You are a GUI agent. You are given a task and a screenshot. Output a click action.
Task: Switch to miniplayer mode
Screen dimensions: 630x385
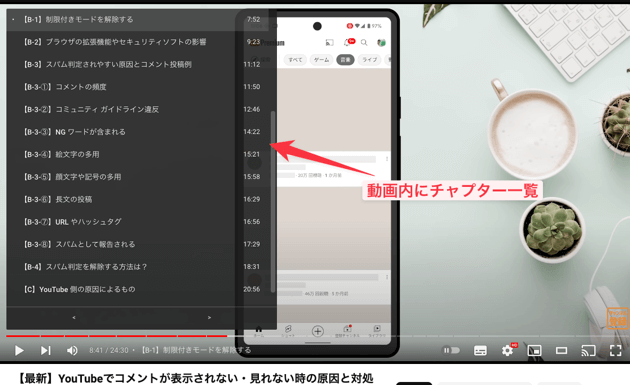[x=534, y=350]
